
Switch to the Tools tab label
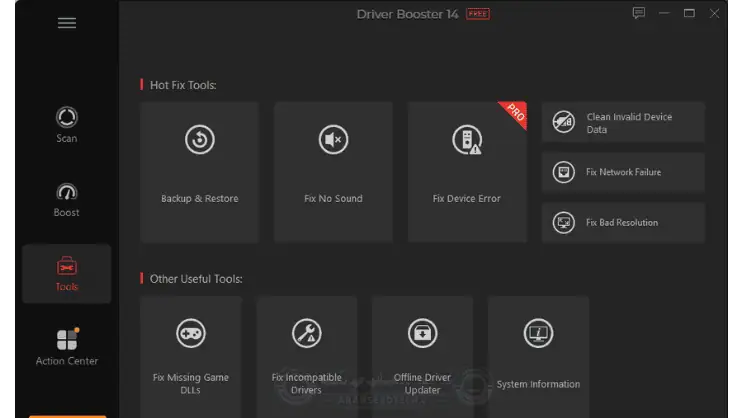pos(66,286)
